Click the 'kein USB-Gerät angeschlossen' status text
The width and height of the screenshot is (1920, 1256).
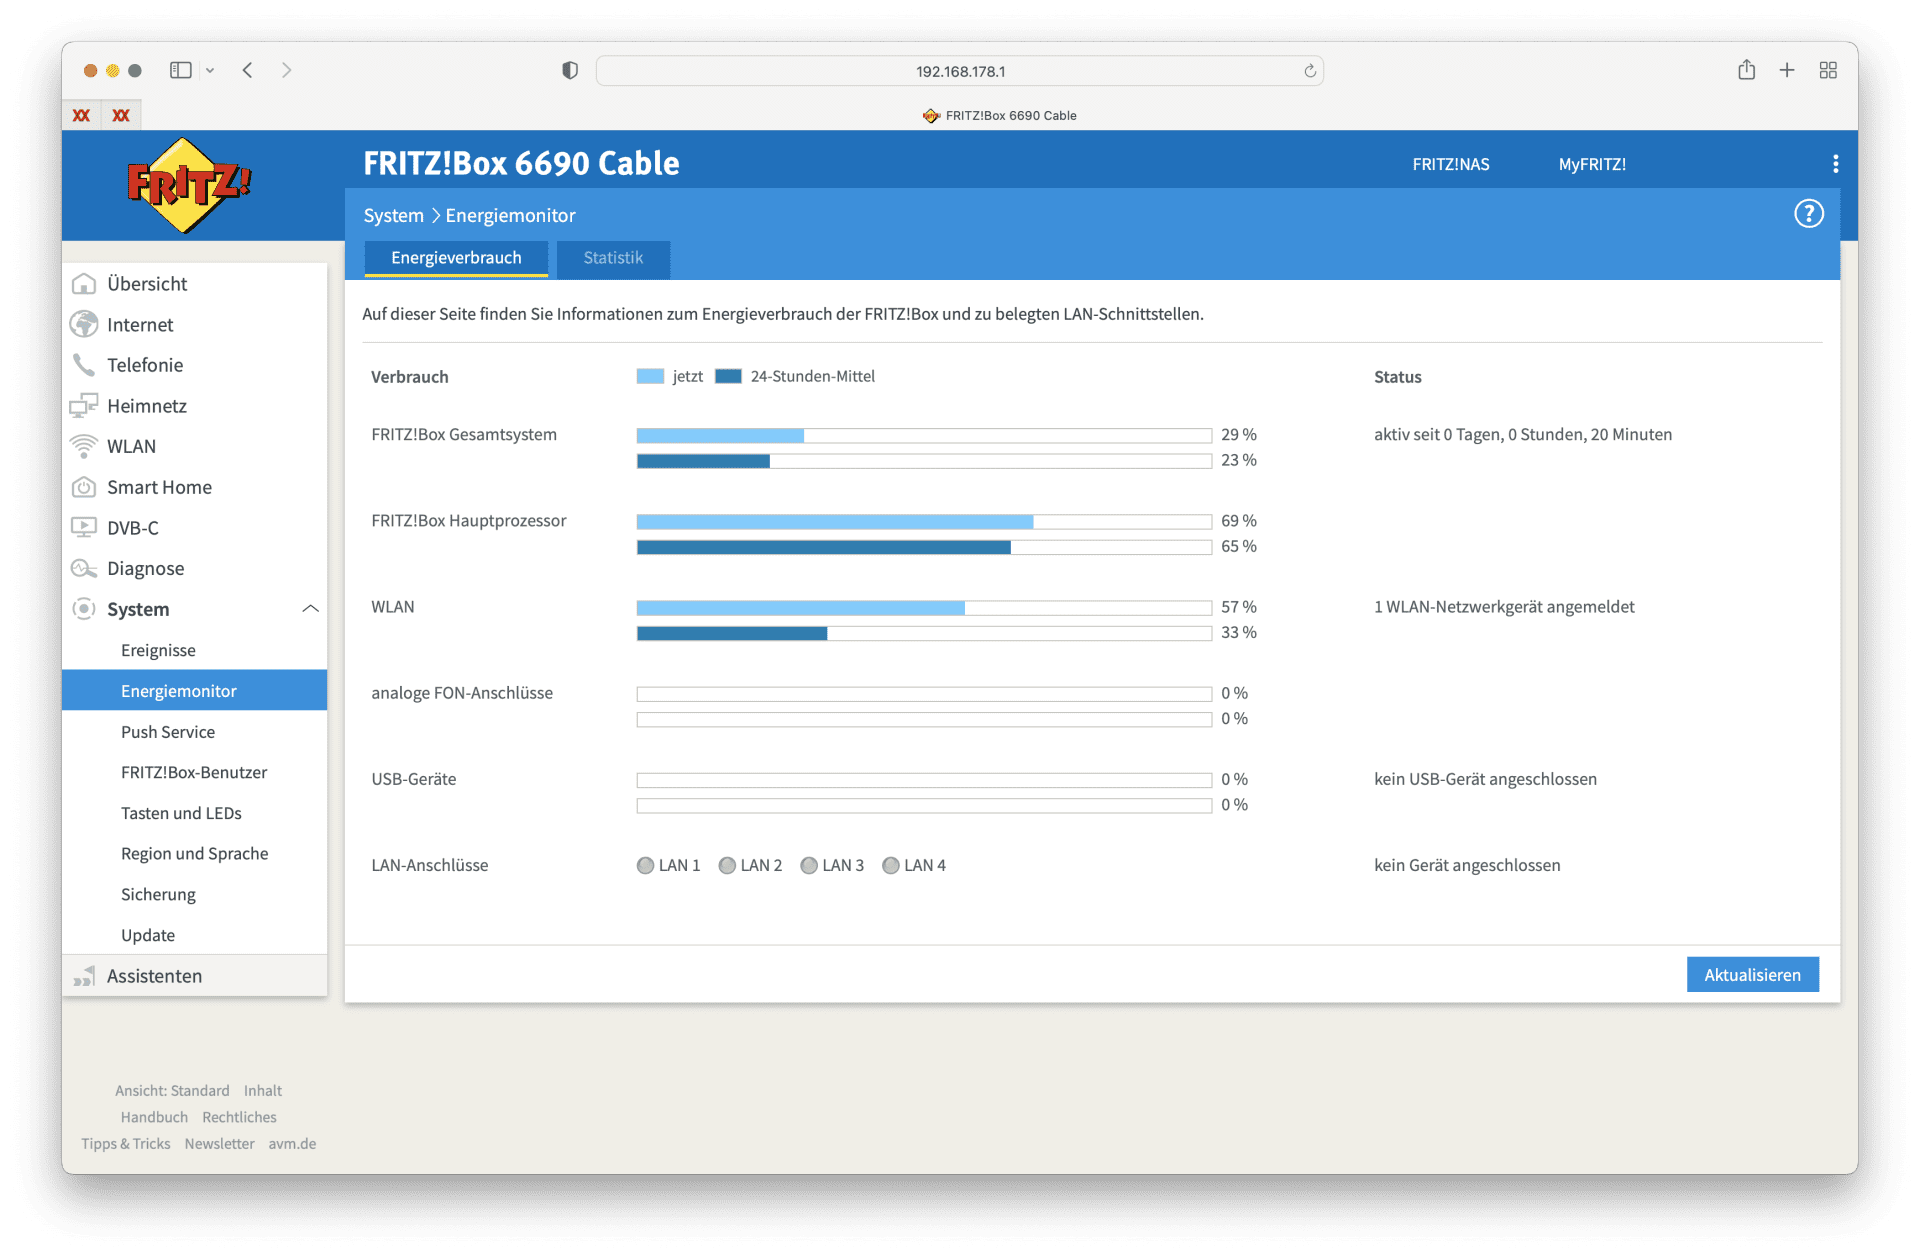[1485, 779]
